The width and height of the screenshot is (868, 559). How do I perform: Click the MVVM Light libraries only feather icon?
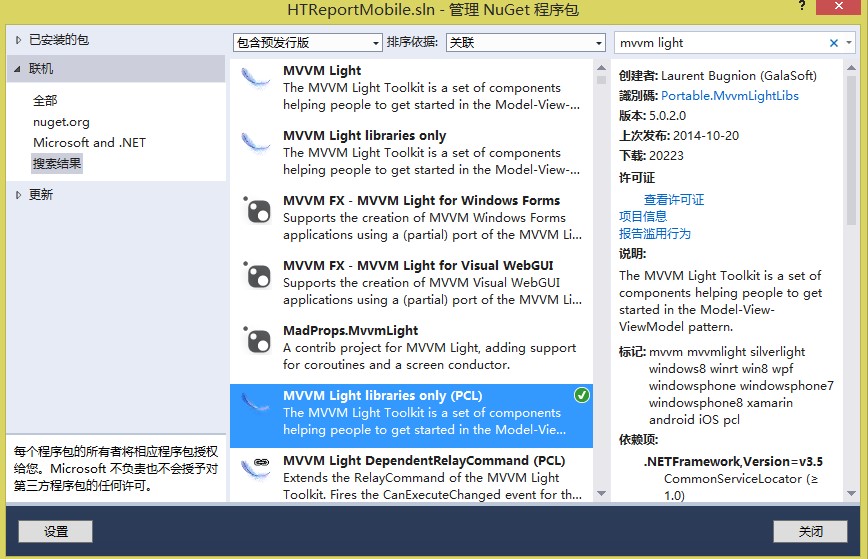pyautogui.click(x=256, y=143)
